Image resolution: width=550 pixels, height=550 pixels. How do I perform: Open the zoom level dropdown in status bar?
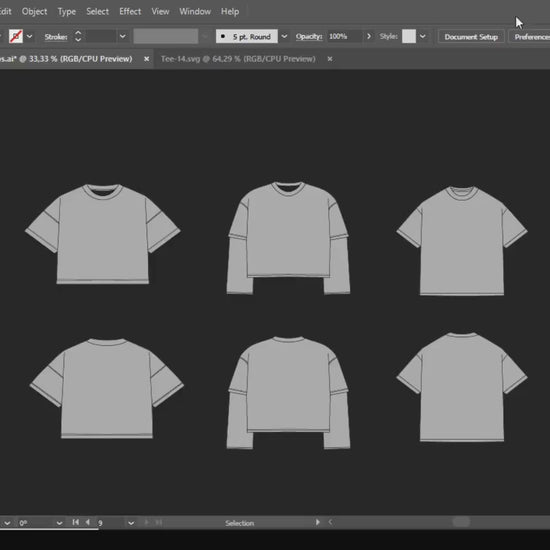(7, 523)
